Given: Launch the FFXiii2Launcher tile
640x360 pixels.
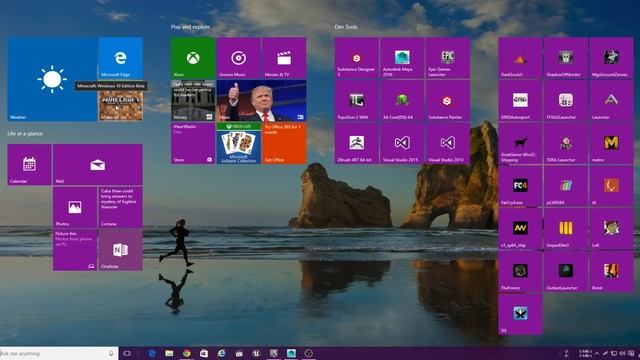Looking at the screenshot, I should 566,100.
